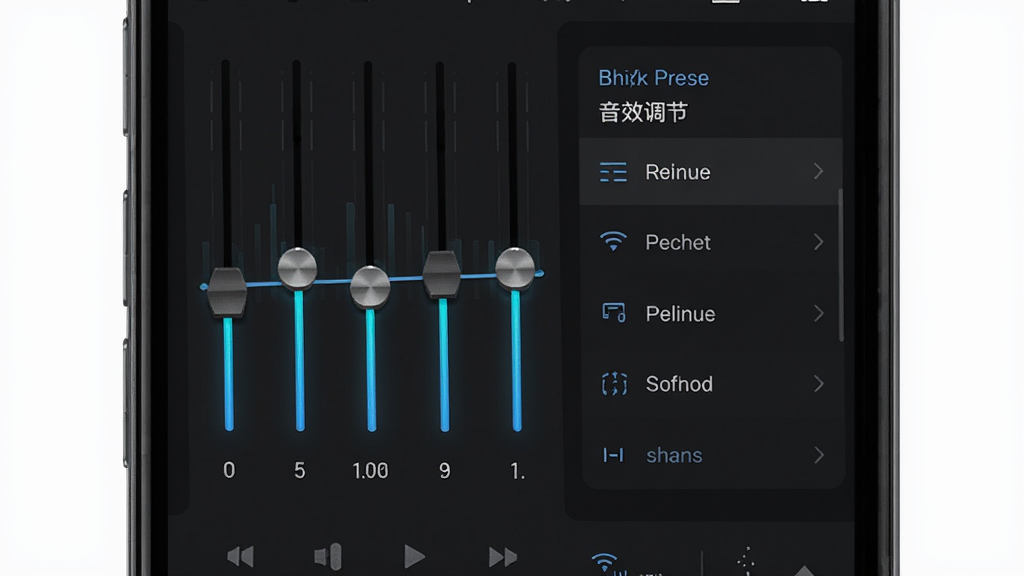This screenshot has width=1024, height=576.
Task: Click the dotted sparkle icon at bottom
Action: pos(746,560)
